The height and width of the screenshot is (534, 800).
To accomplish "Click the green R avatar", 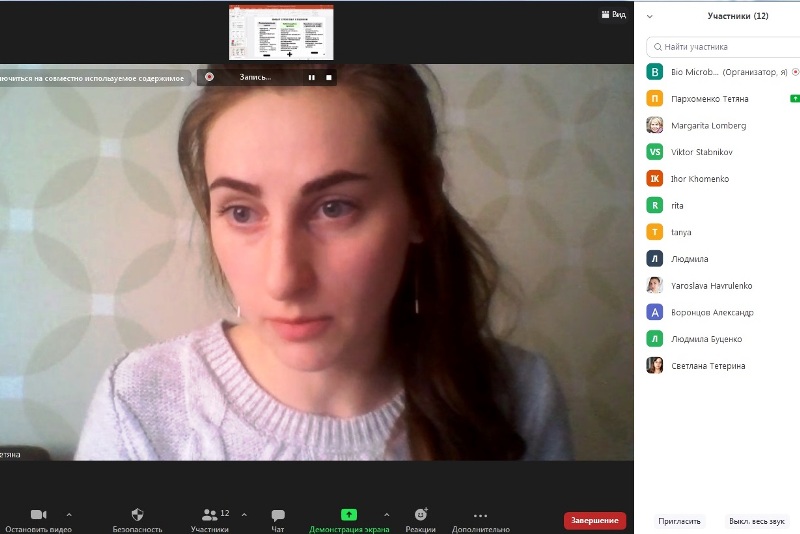I will pyautogui.click(x=655, y=205).
